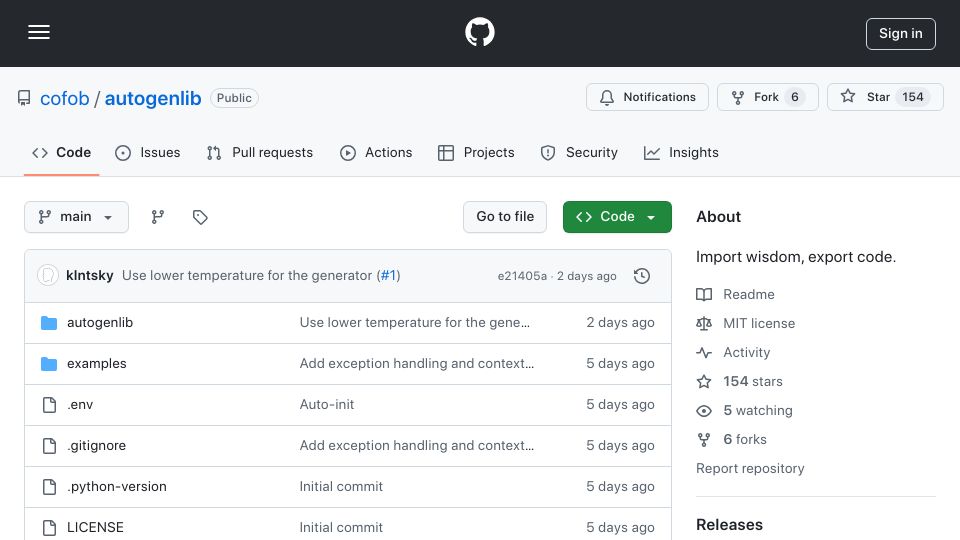Open the 'Auto-init' commit message
Screen dimensions: 960x540
click(327, 405)
